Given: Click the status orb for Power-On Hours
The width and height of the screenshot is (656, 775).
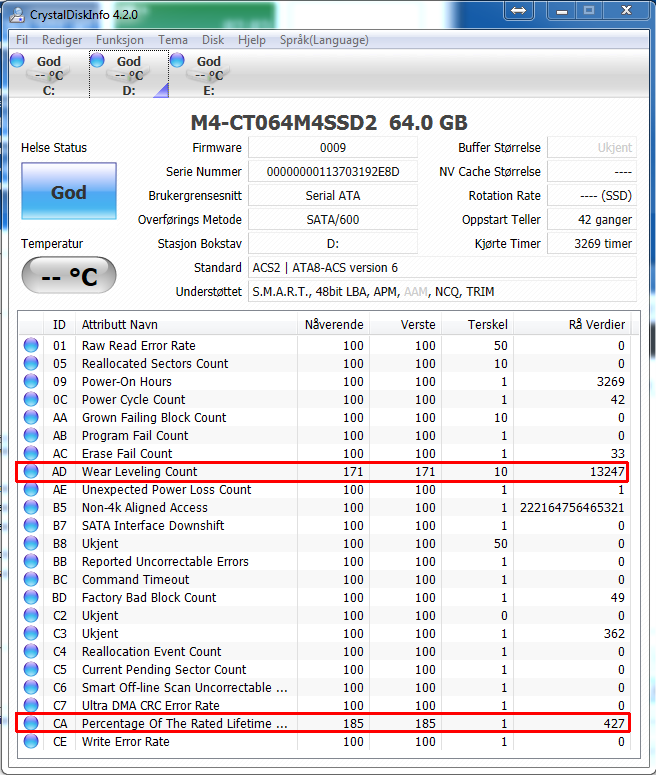Looking at the screenshot, I should pos(31,381).
